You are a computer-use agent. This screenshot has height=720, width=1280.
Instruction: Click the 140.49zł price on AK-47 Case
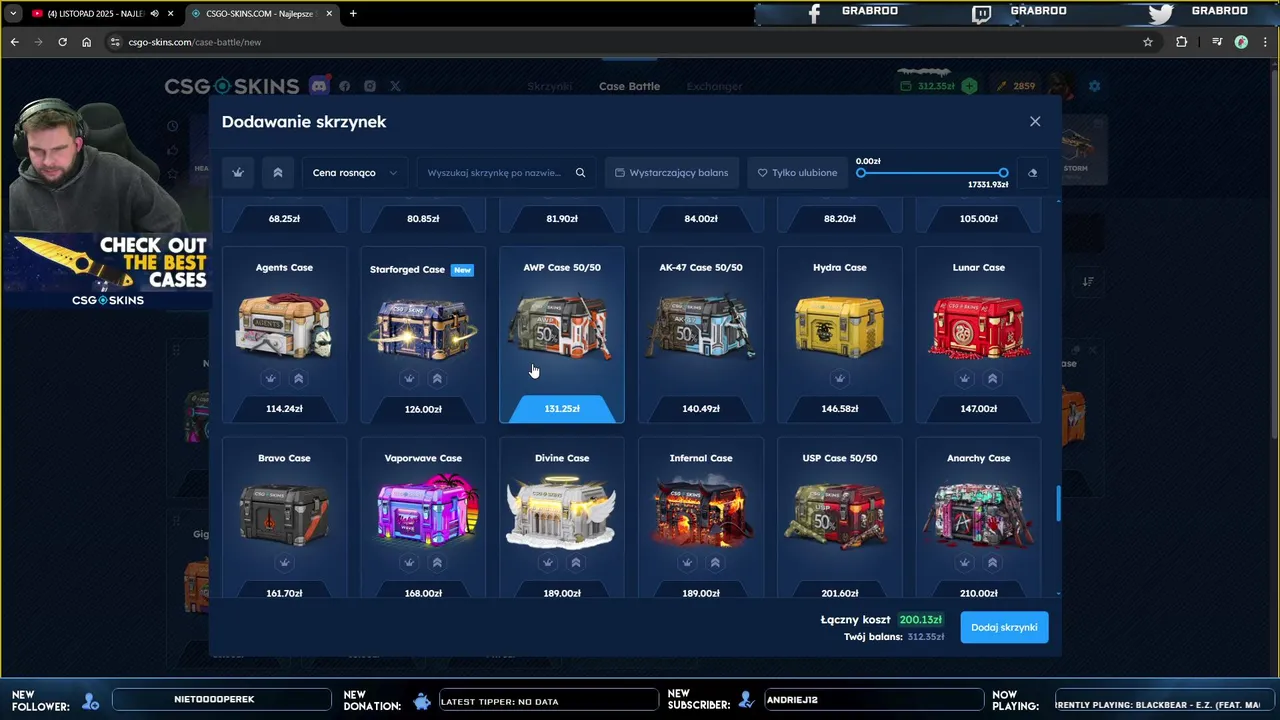(x=701, y=408)
